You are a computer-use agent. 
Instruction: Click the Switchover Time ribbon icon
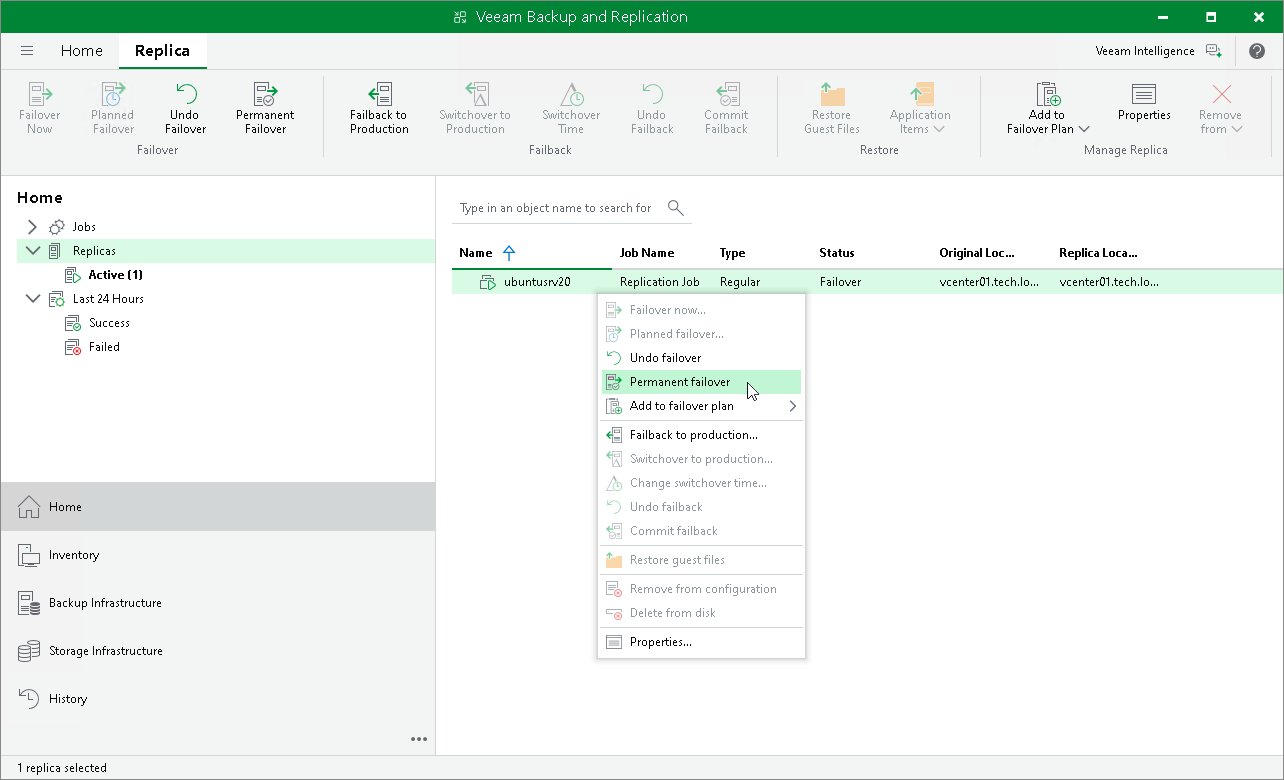571,108
